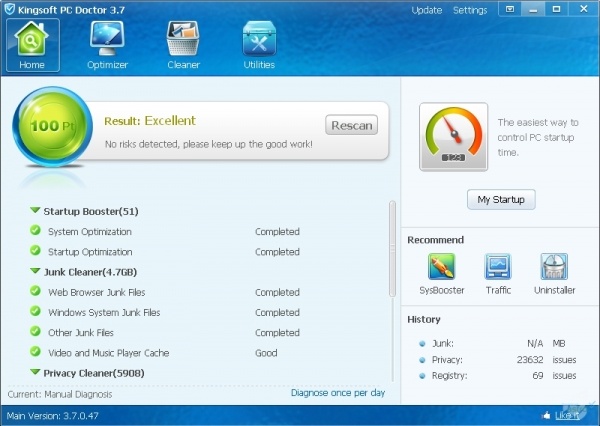This screenshot has width=600, height=426.
Task: Click Web Browser Junk Files check icon
Action: pos(36,291)
